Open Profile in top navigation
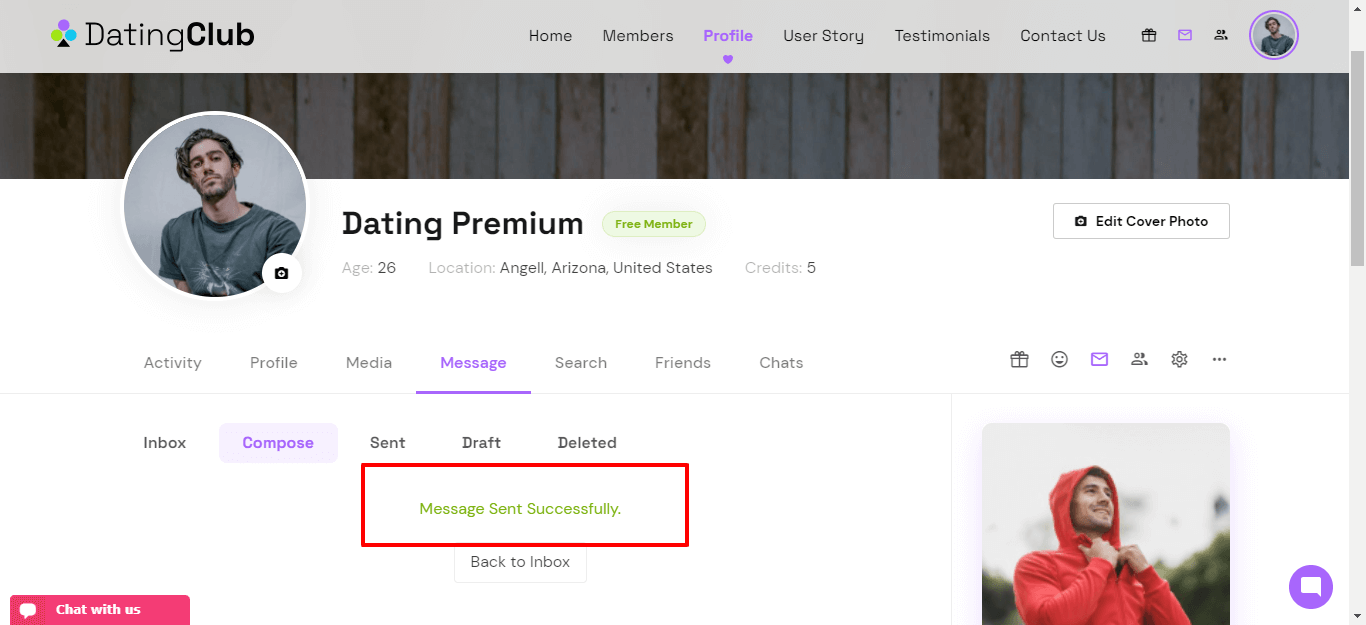 pos(728,36)
